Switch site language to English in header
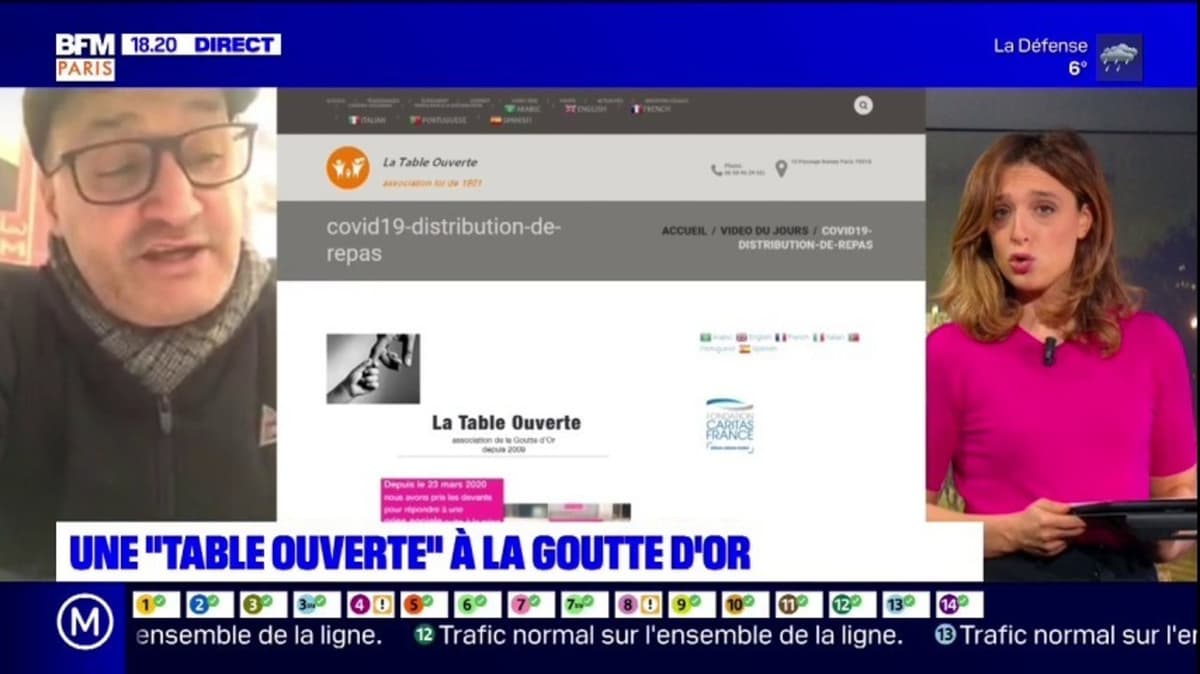This screenshot has height=674, width=1200. click(x=586, y=108)
